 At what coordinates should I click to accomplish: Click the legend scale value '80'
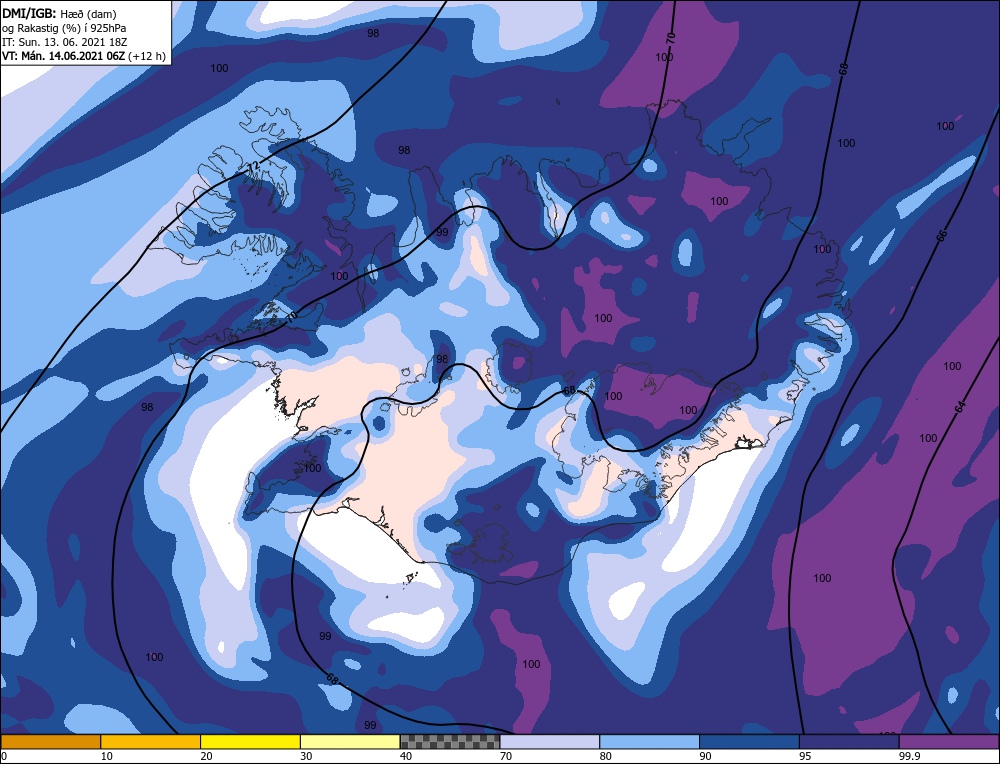click(606, 756)
